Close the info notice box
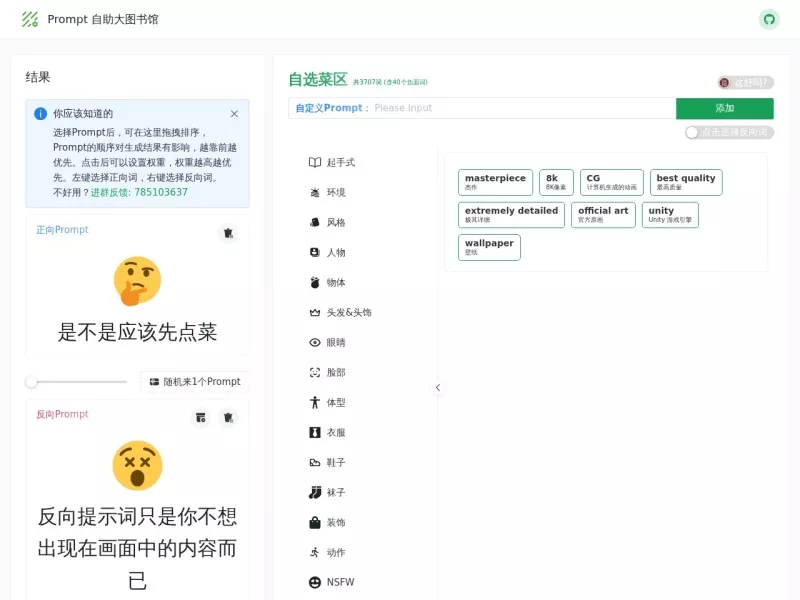Viewport: 800px width, 600px height. pyautogui.click(x=234, y=114)
